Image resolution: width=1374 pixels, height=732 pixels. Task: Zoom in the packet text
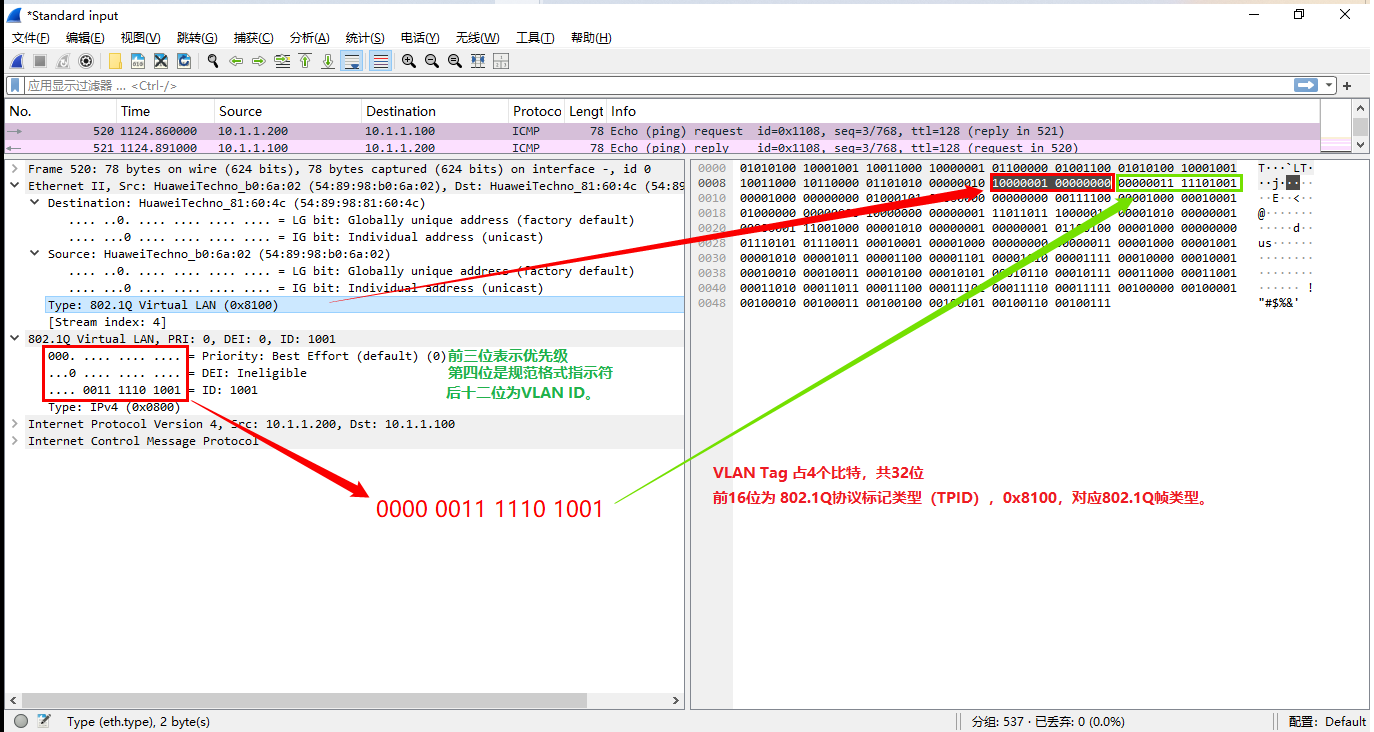409,61
